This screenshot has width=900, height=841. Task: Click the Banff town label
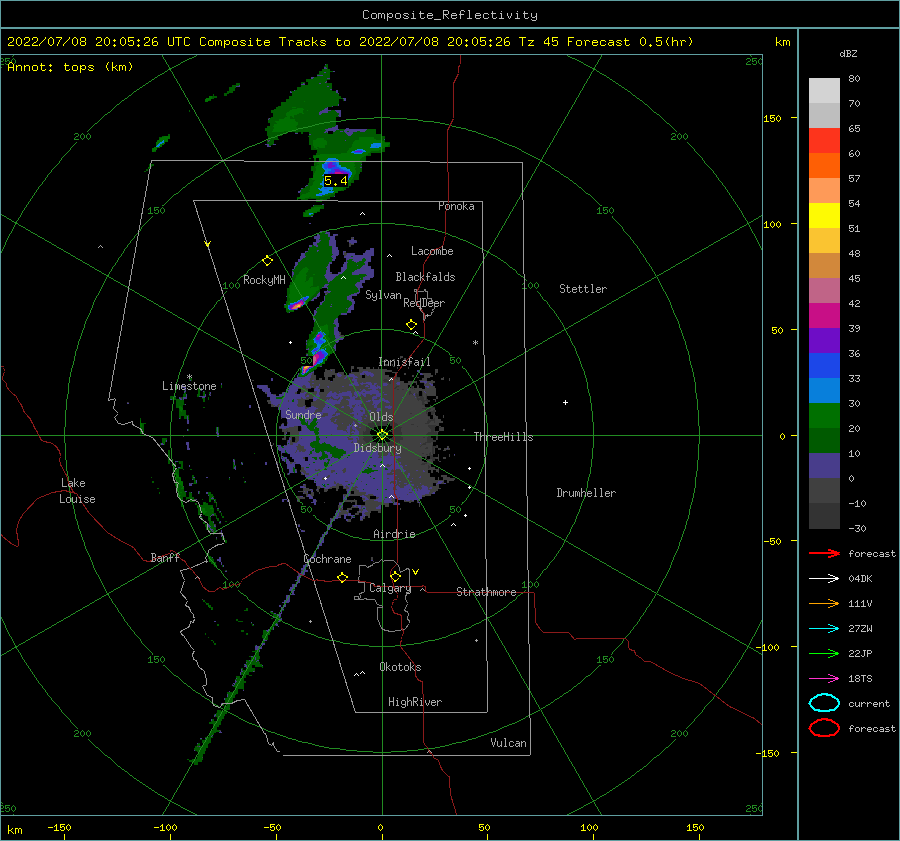[x=165, y=557]
